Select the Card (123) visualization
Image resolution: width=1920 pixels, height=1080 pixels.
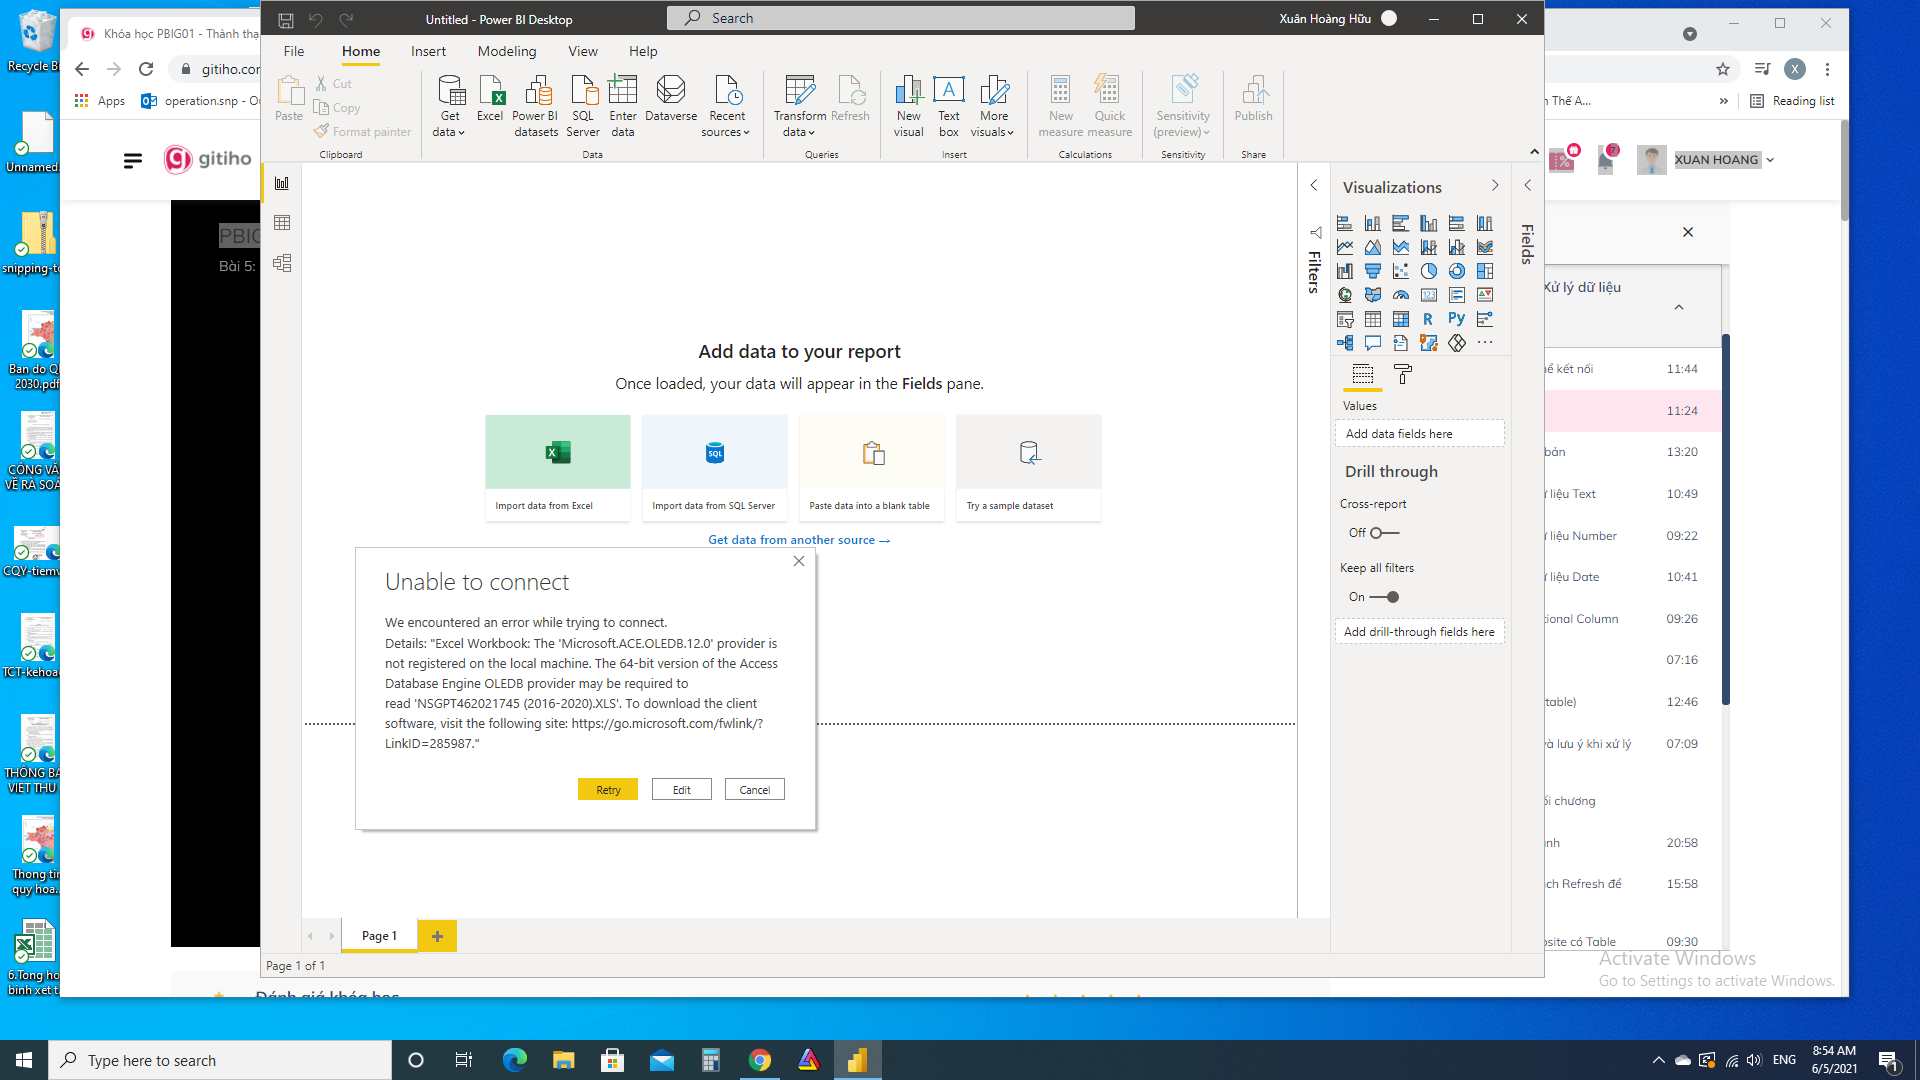point(1429,295)
